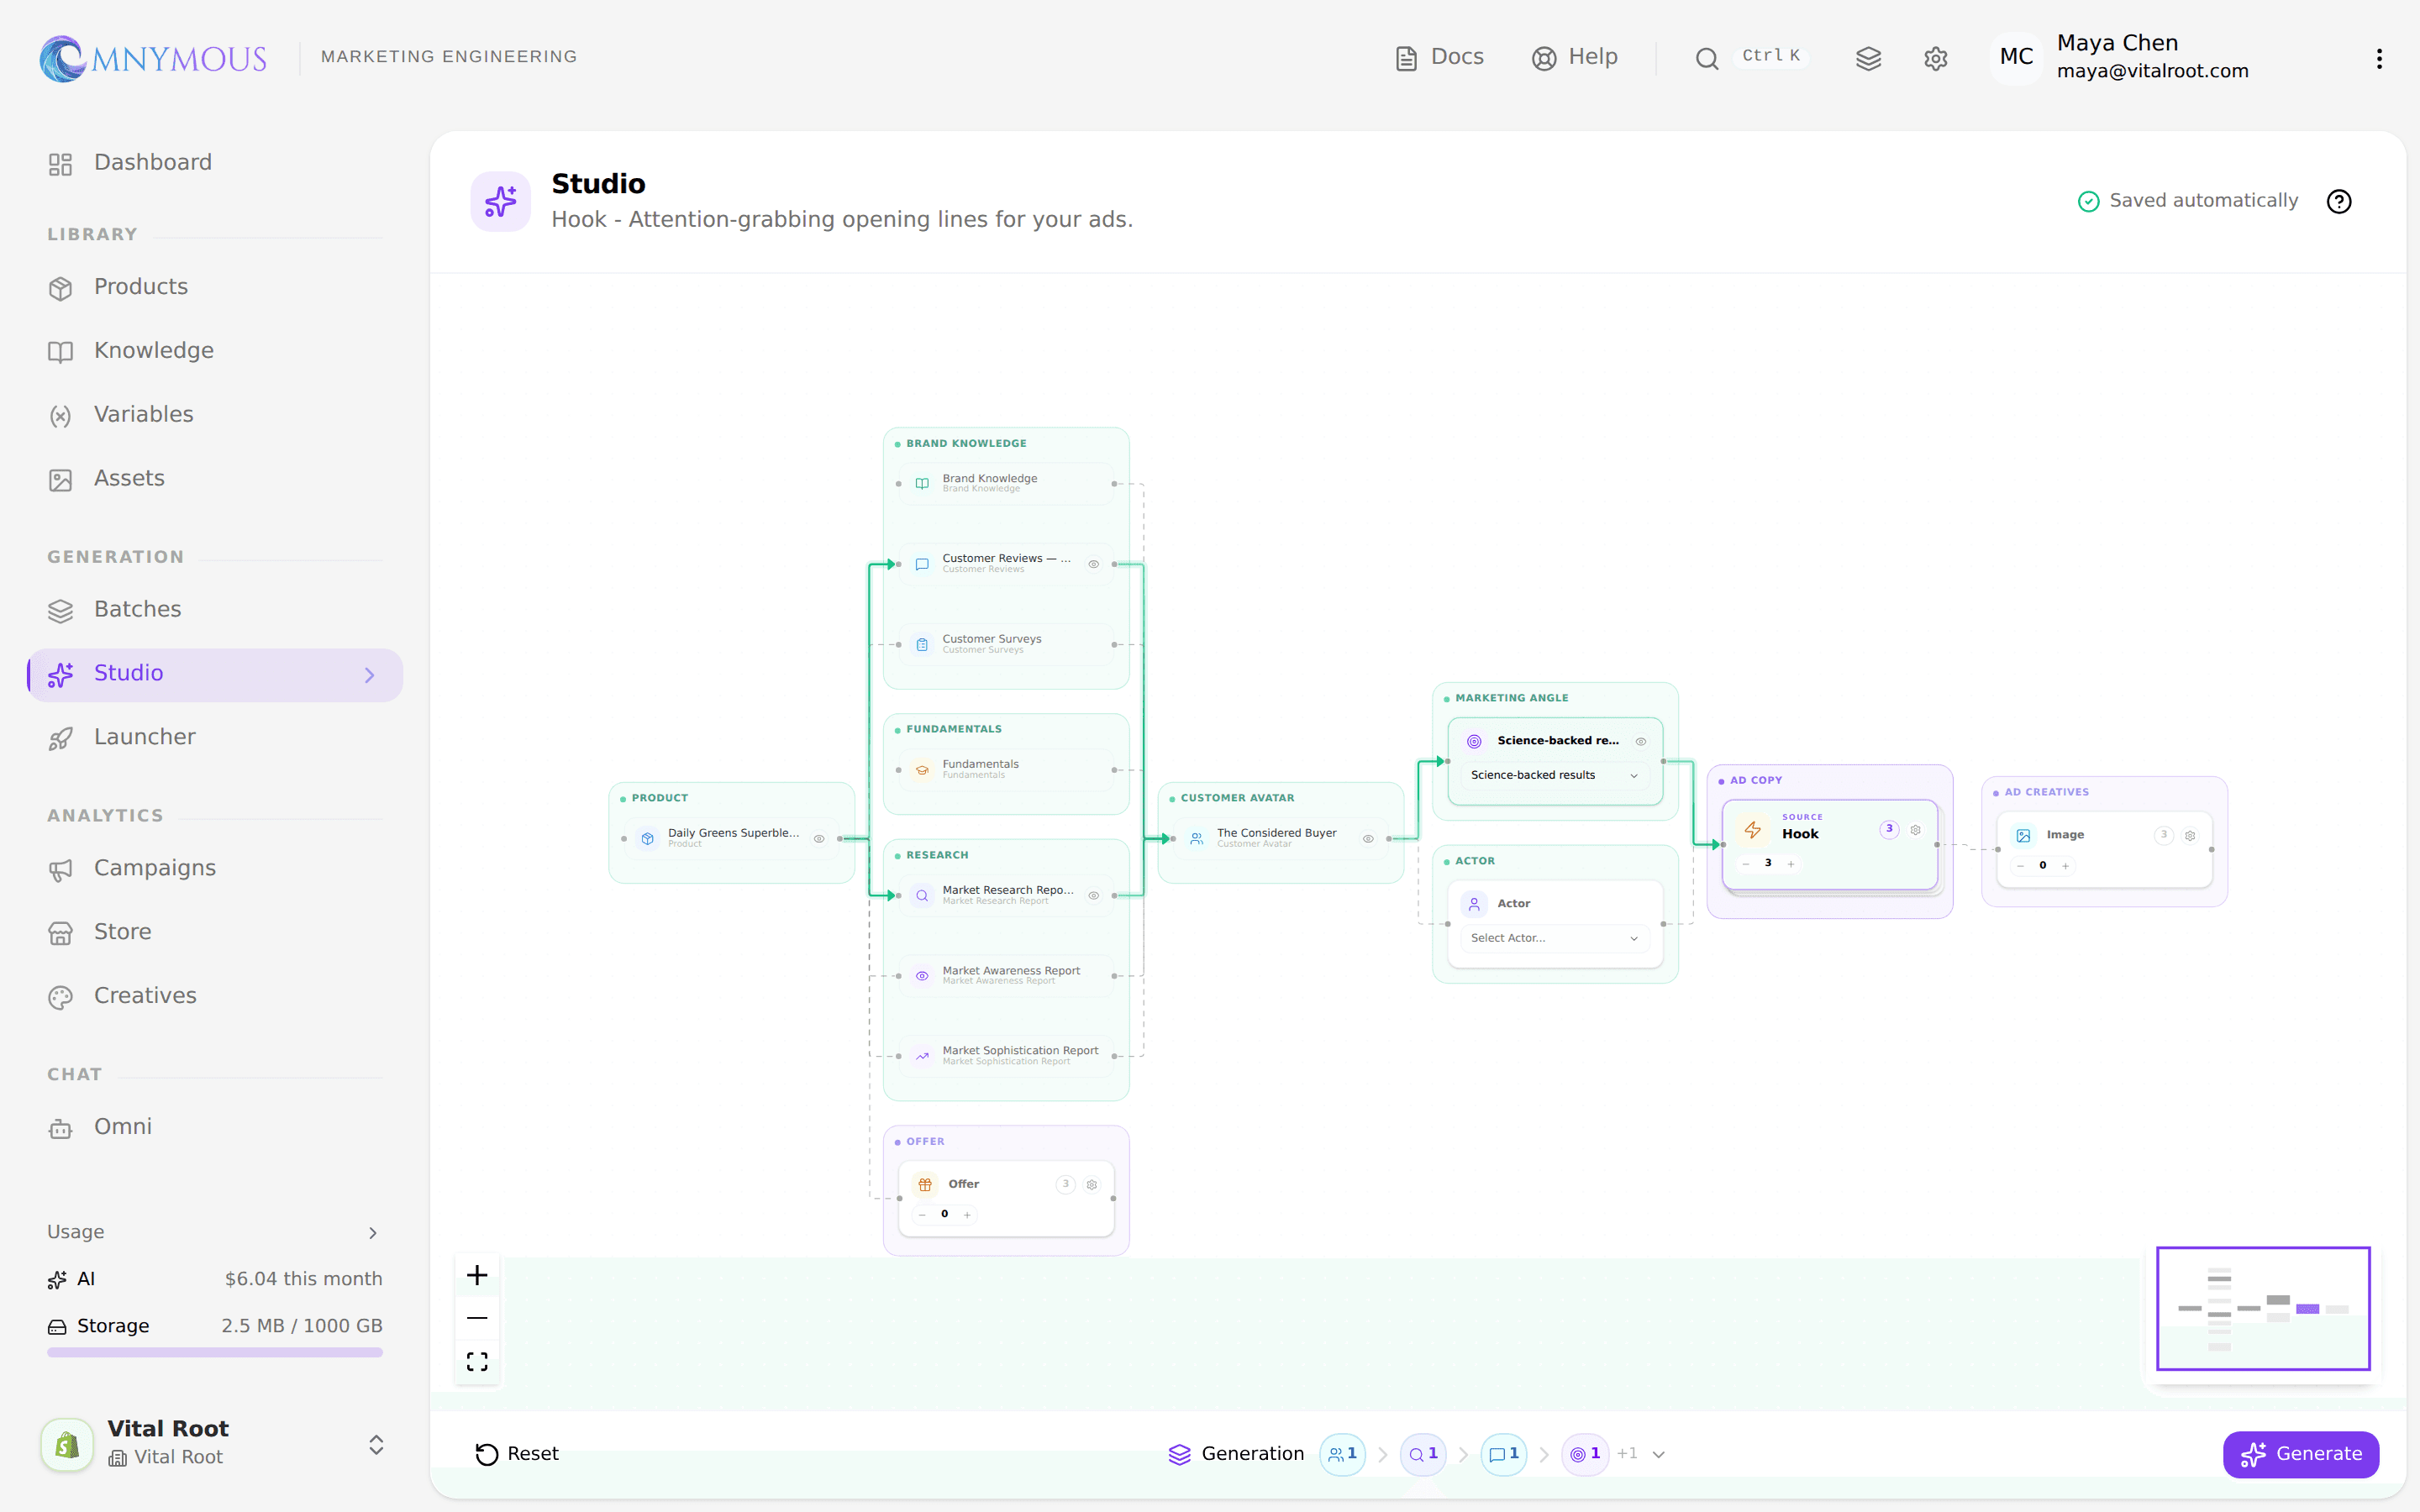Viewport: 2420px width, 1512px height.
Task: Zoom out on the canvas
Action: 477,1318
